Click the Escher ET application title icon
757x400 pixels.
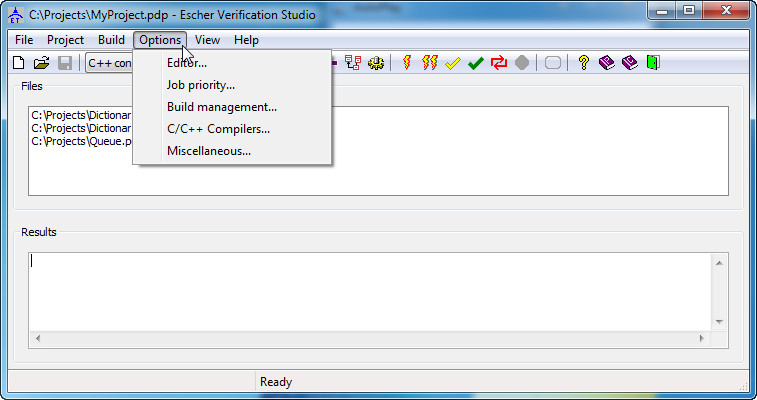[16, 15]
